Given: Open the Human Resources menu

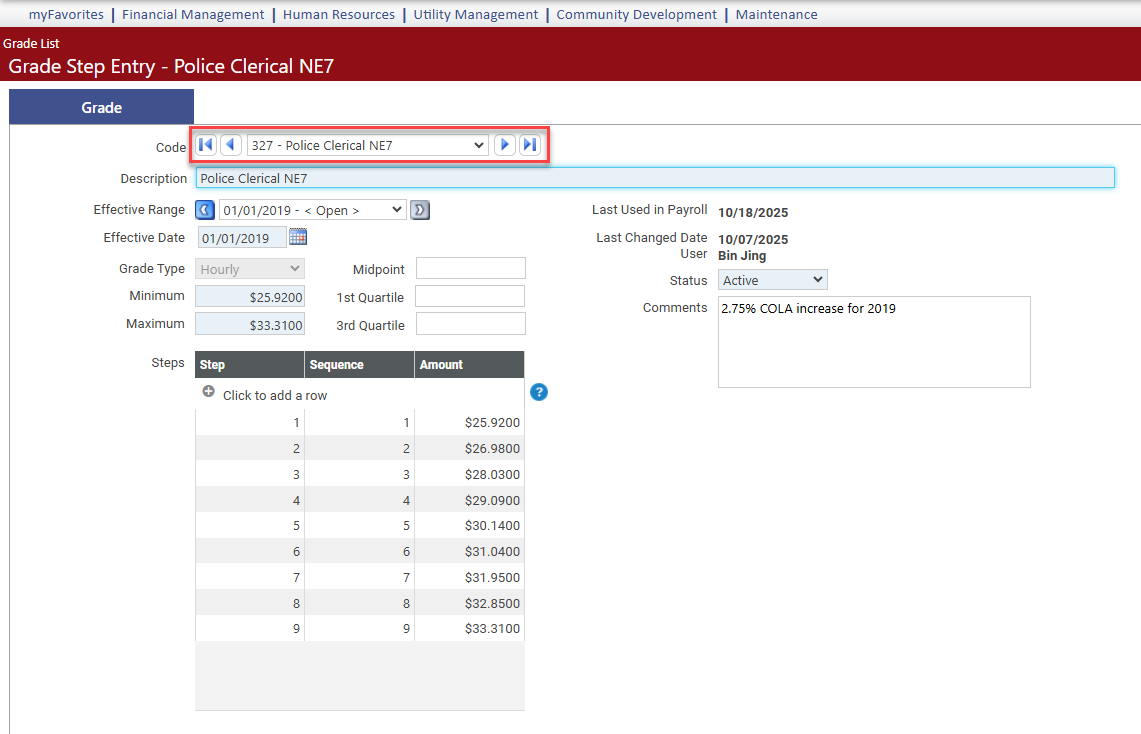Looking at the screenshot, I should tap(339, 14).
